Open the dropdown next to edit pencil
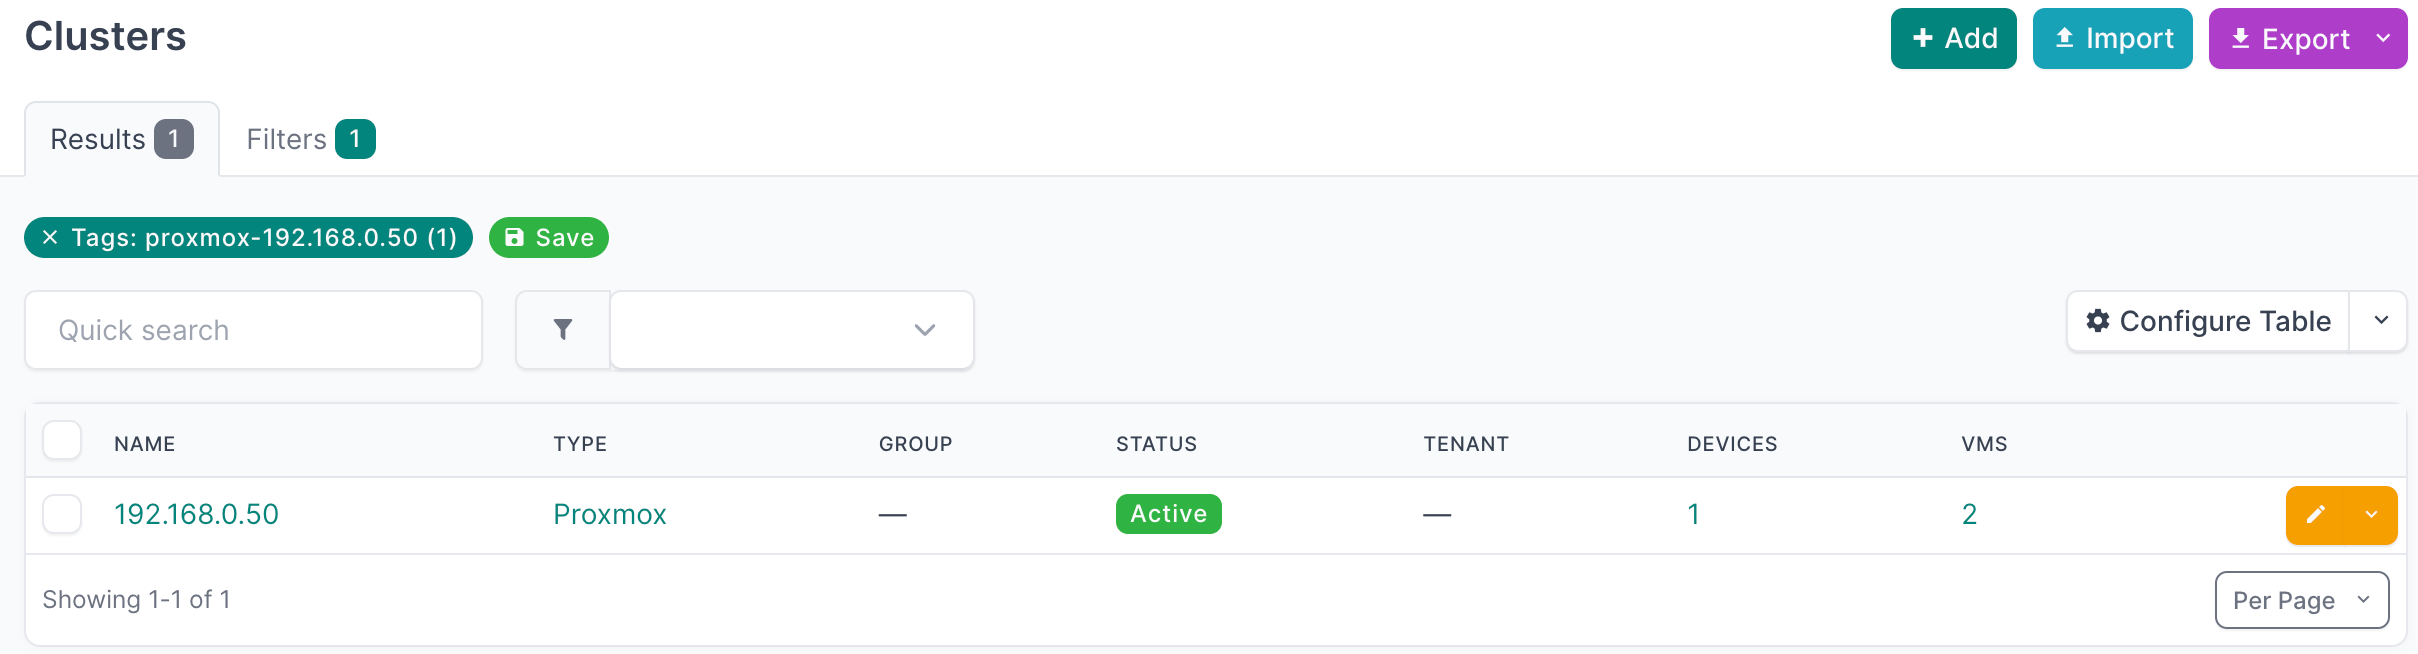The height and width of the screenshot is (654, 2418). click(2369, 515)
